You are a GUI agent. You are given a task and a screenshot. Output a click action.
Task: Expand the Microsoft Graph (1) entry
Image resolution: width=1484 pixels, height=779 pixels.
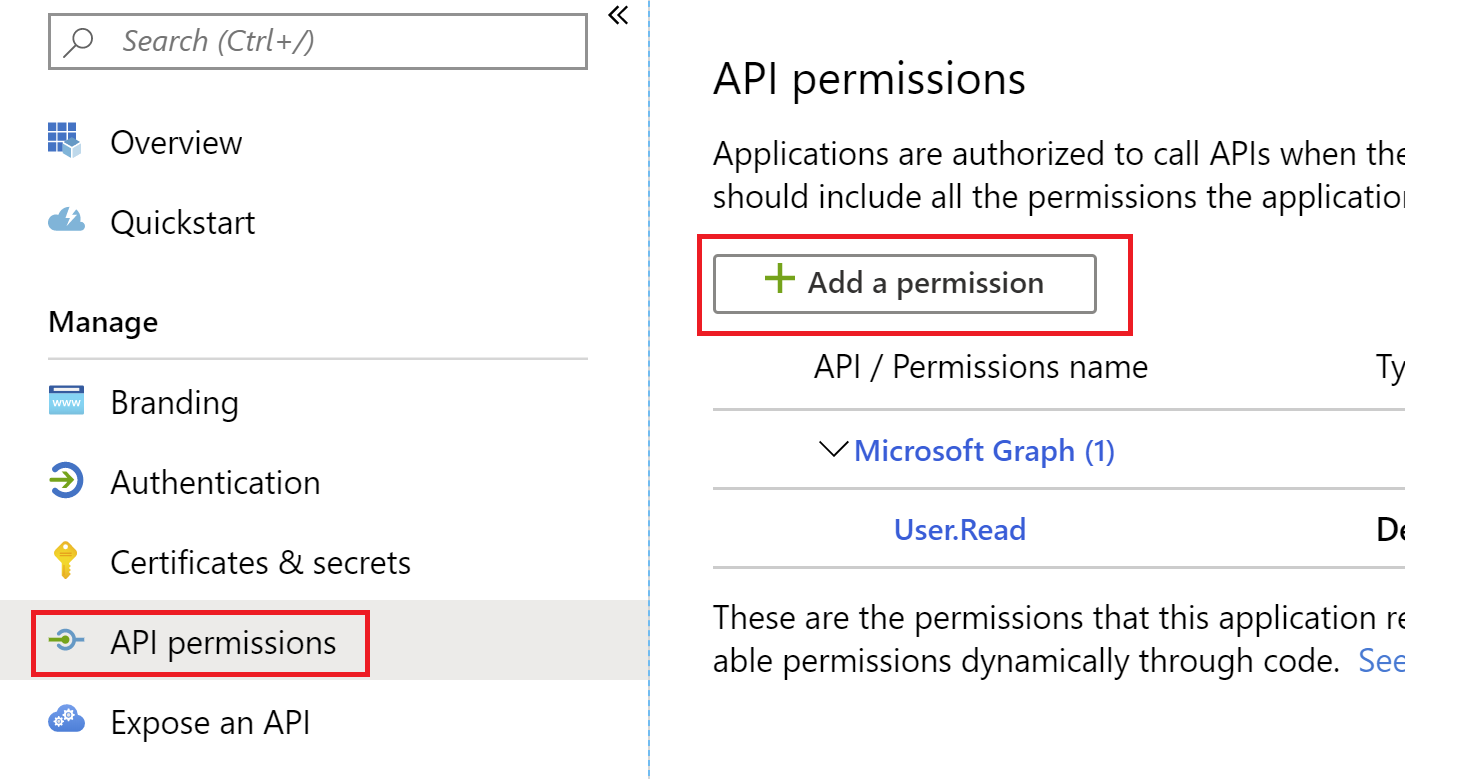pos(983,450)
